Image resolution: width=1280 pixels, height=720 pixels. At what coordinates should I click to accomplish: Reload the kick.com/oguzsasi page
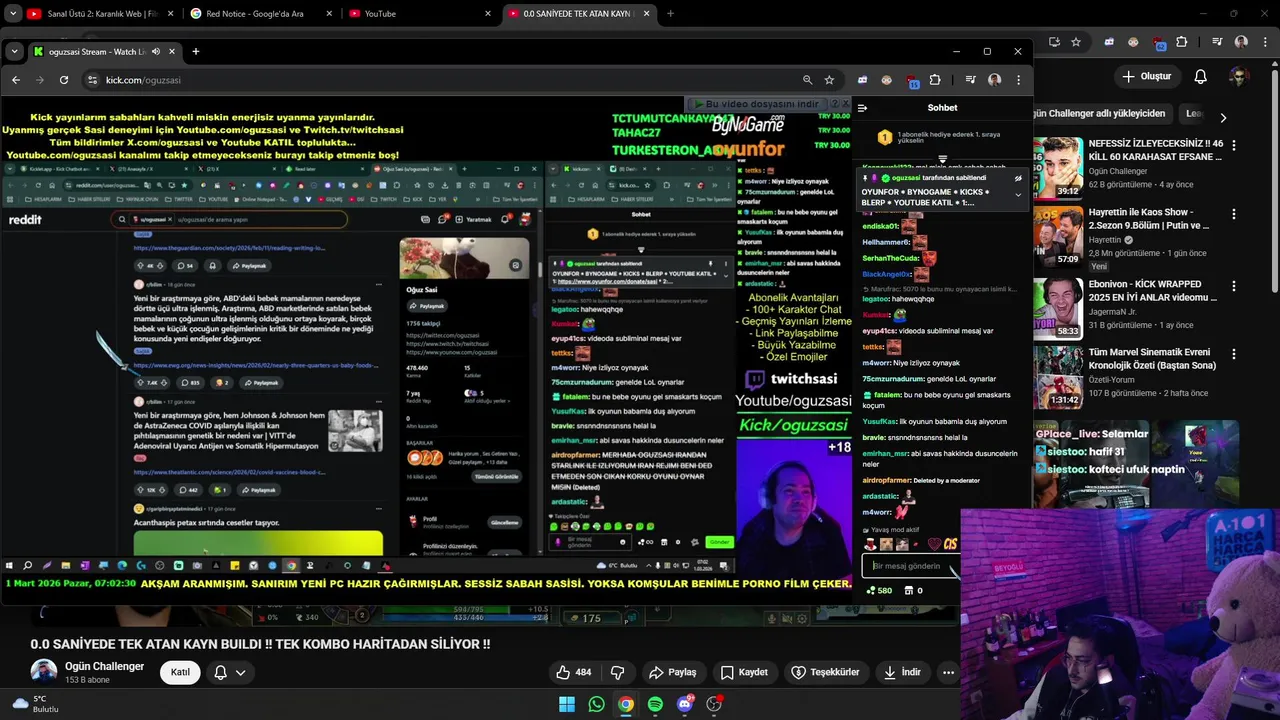click(x=64, y=80)
